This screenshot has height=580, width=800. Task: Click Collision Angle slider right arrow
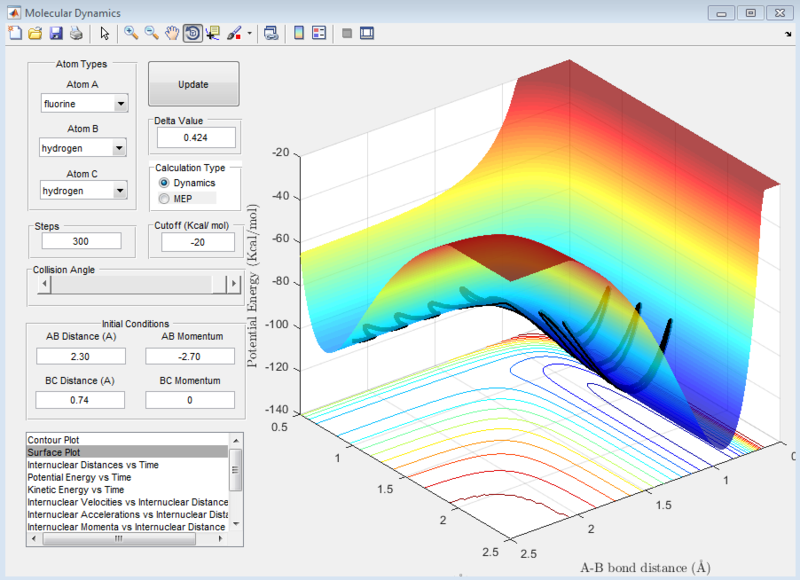pos(234,284)
